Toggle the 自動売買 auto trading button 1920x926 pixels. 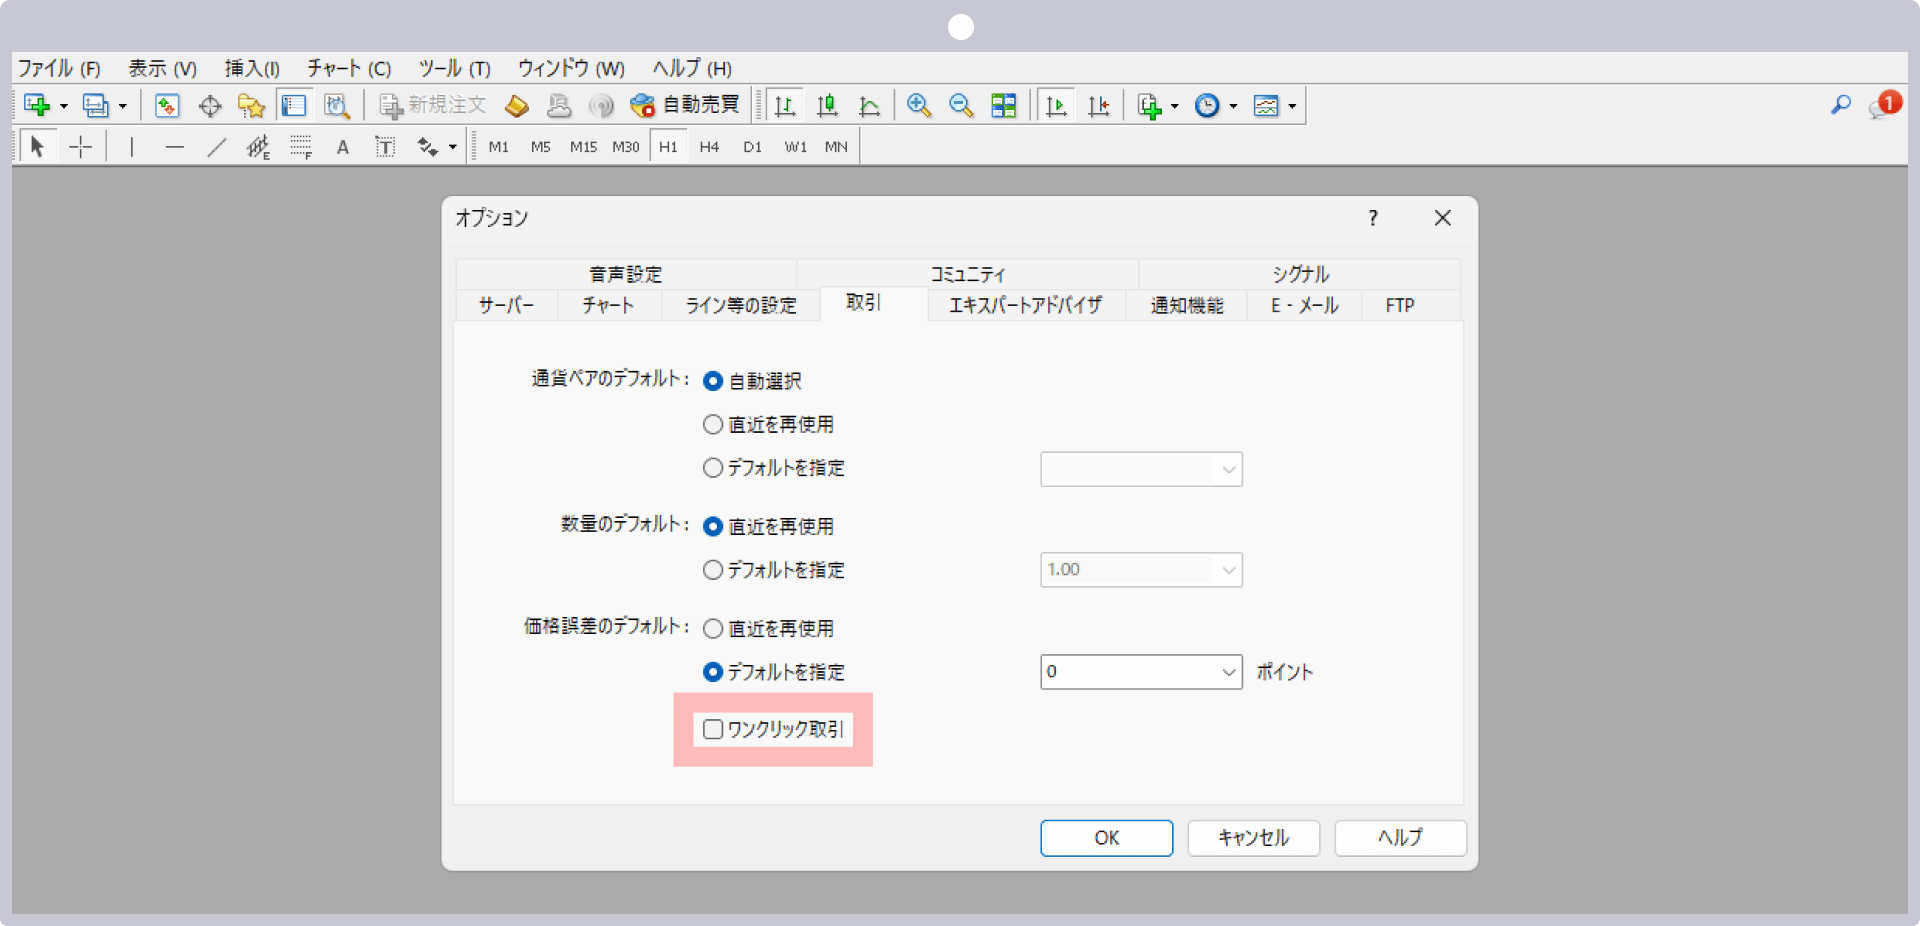click(685, 105)
